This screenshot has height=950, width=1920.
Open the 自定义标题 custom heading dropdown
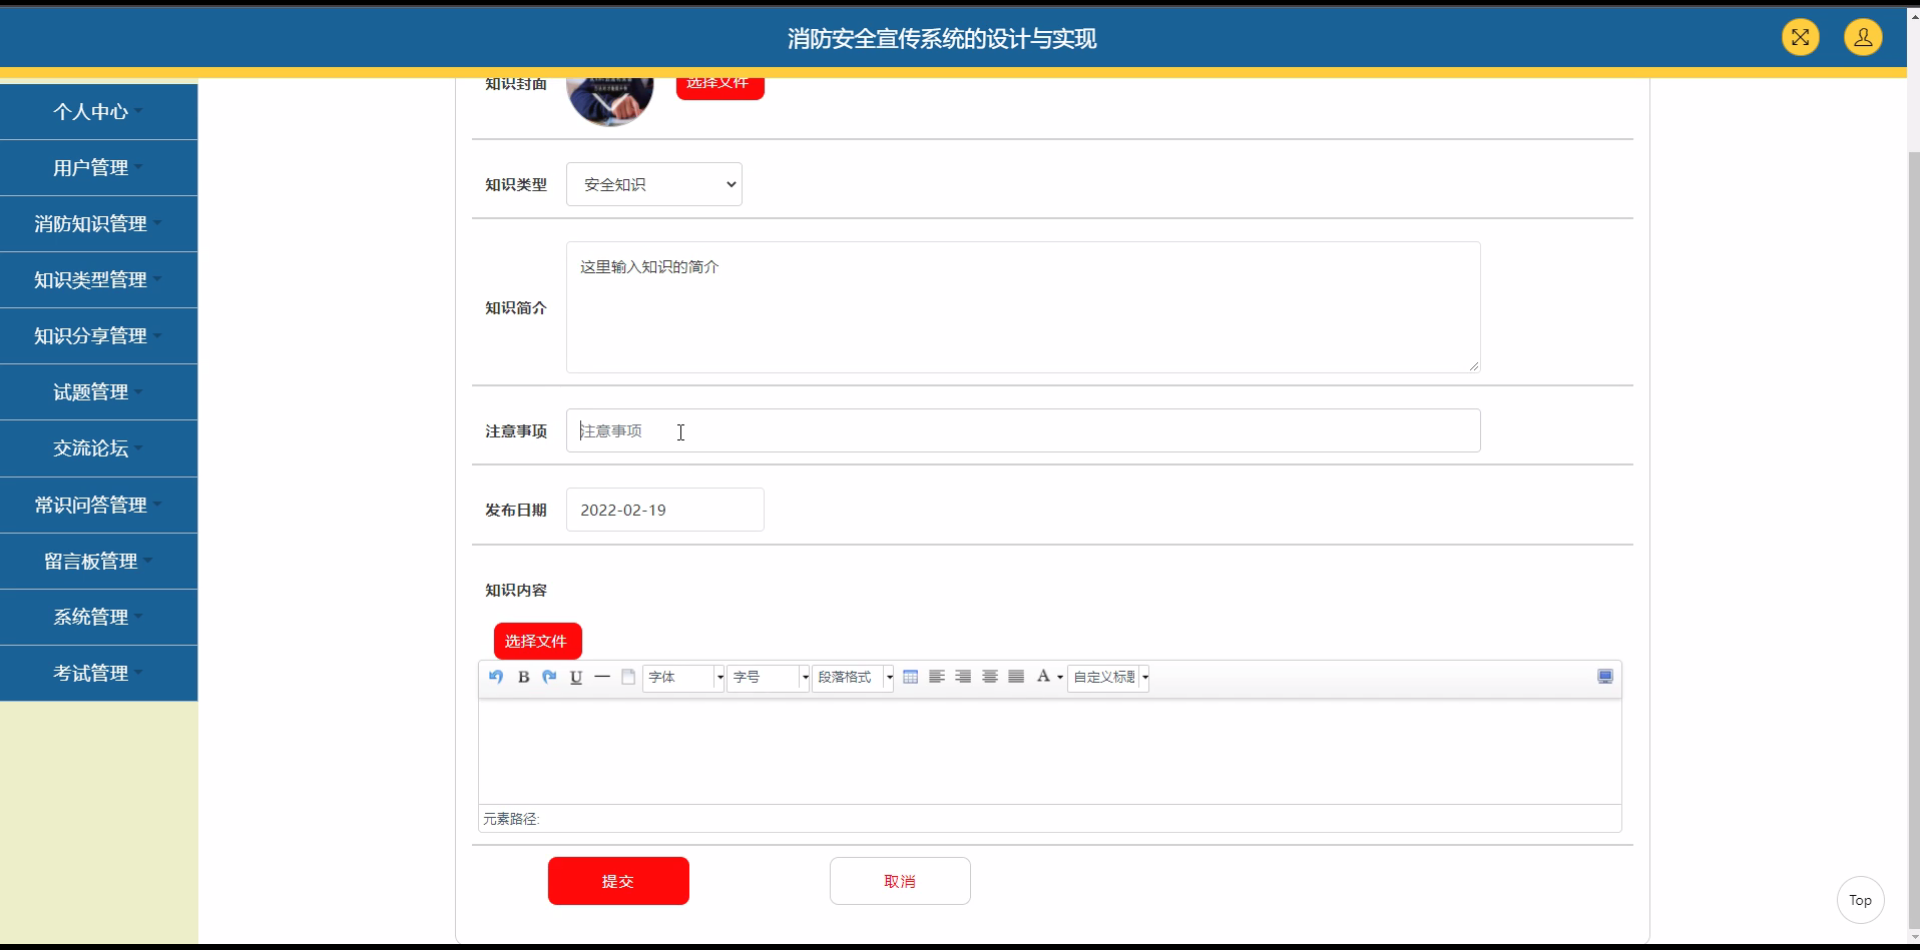[x=1109, y=677]
